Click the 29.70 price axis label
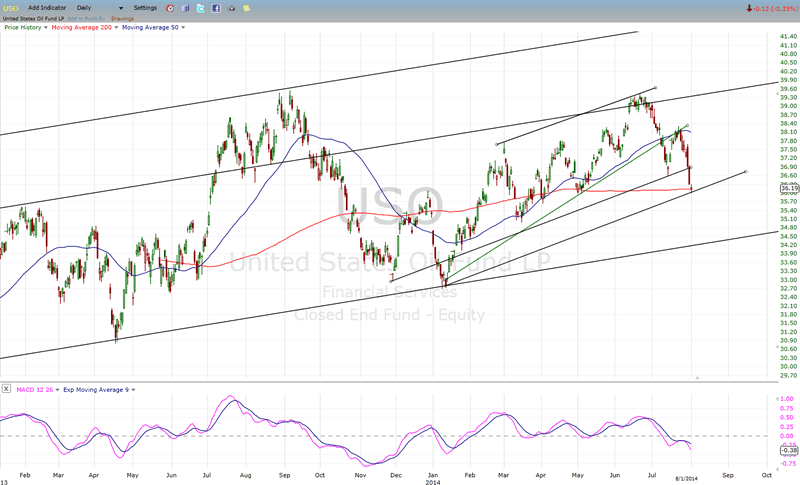 pos(788,375)
